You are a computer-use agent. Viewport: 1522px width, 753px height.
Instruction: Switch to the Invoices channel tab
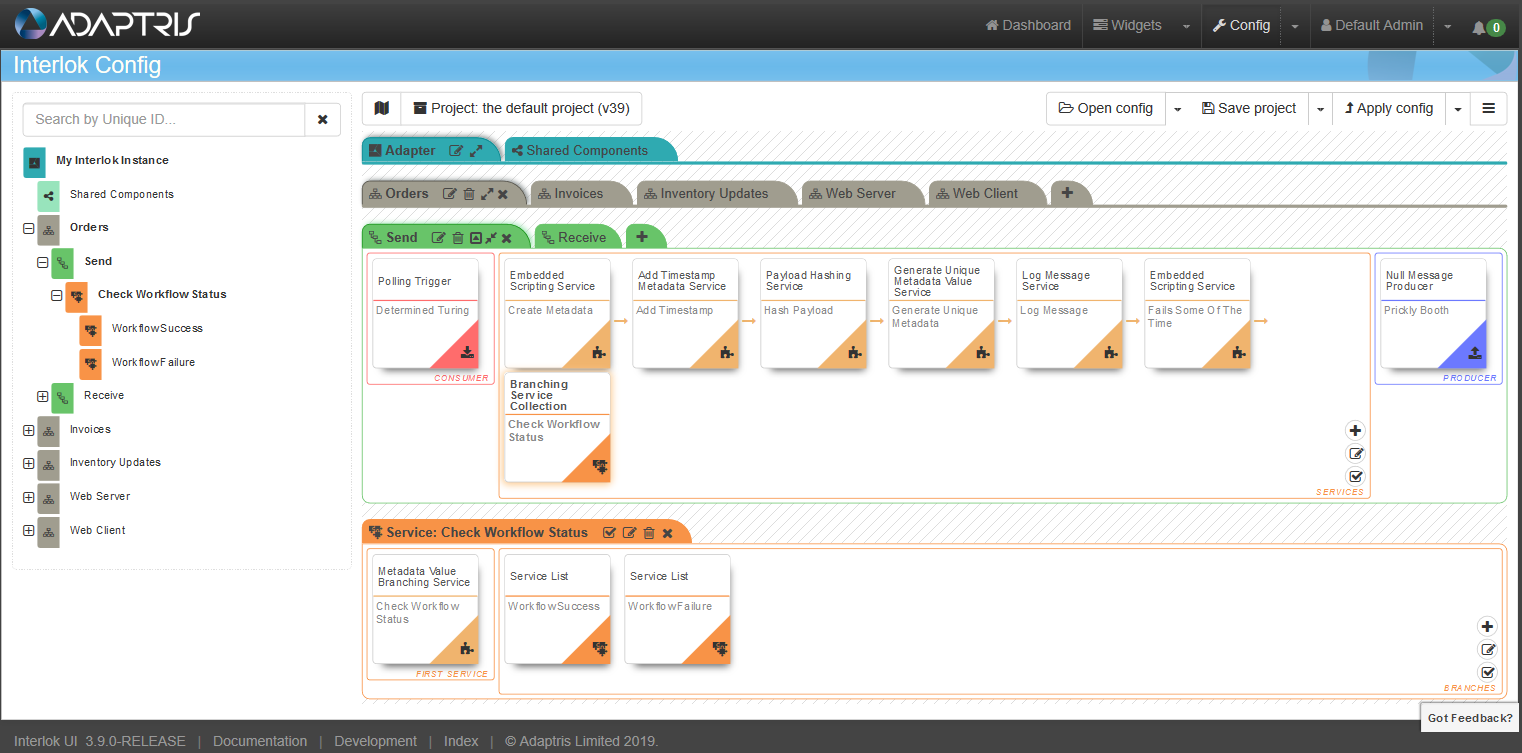point(579,193)
